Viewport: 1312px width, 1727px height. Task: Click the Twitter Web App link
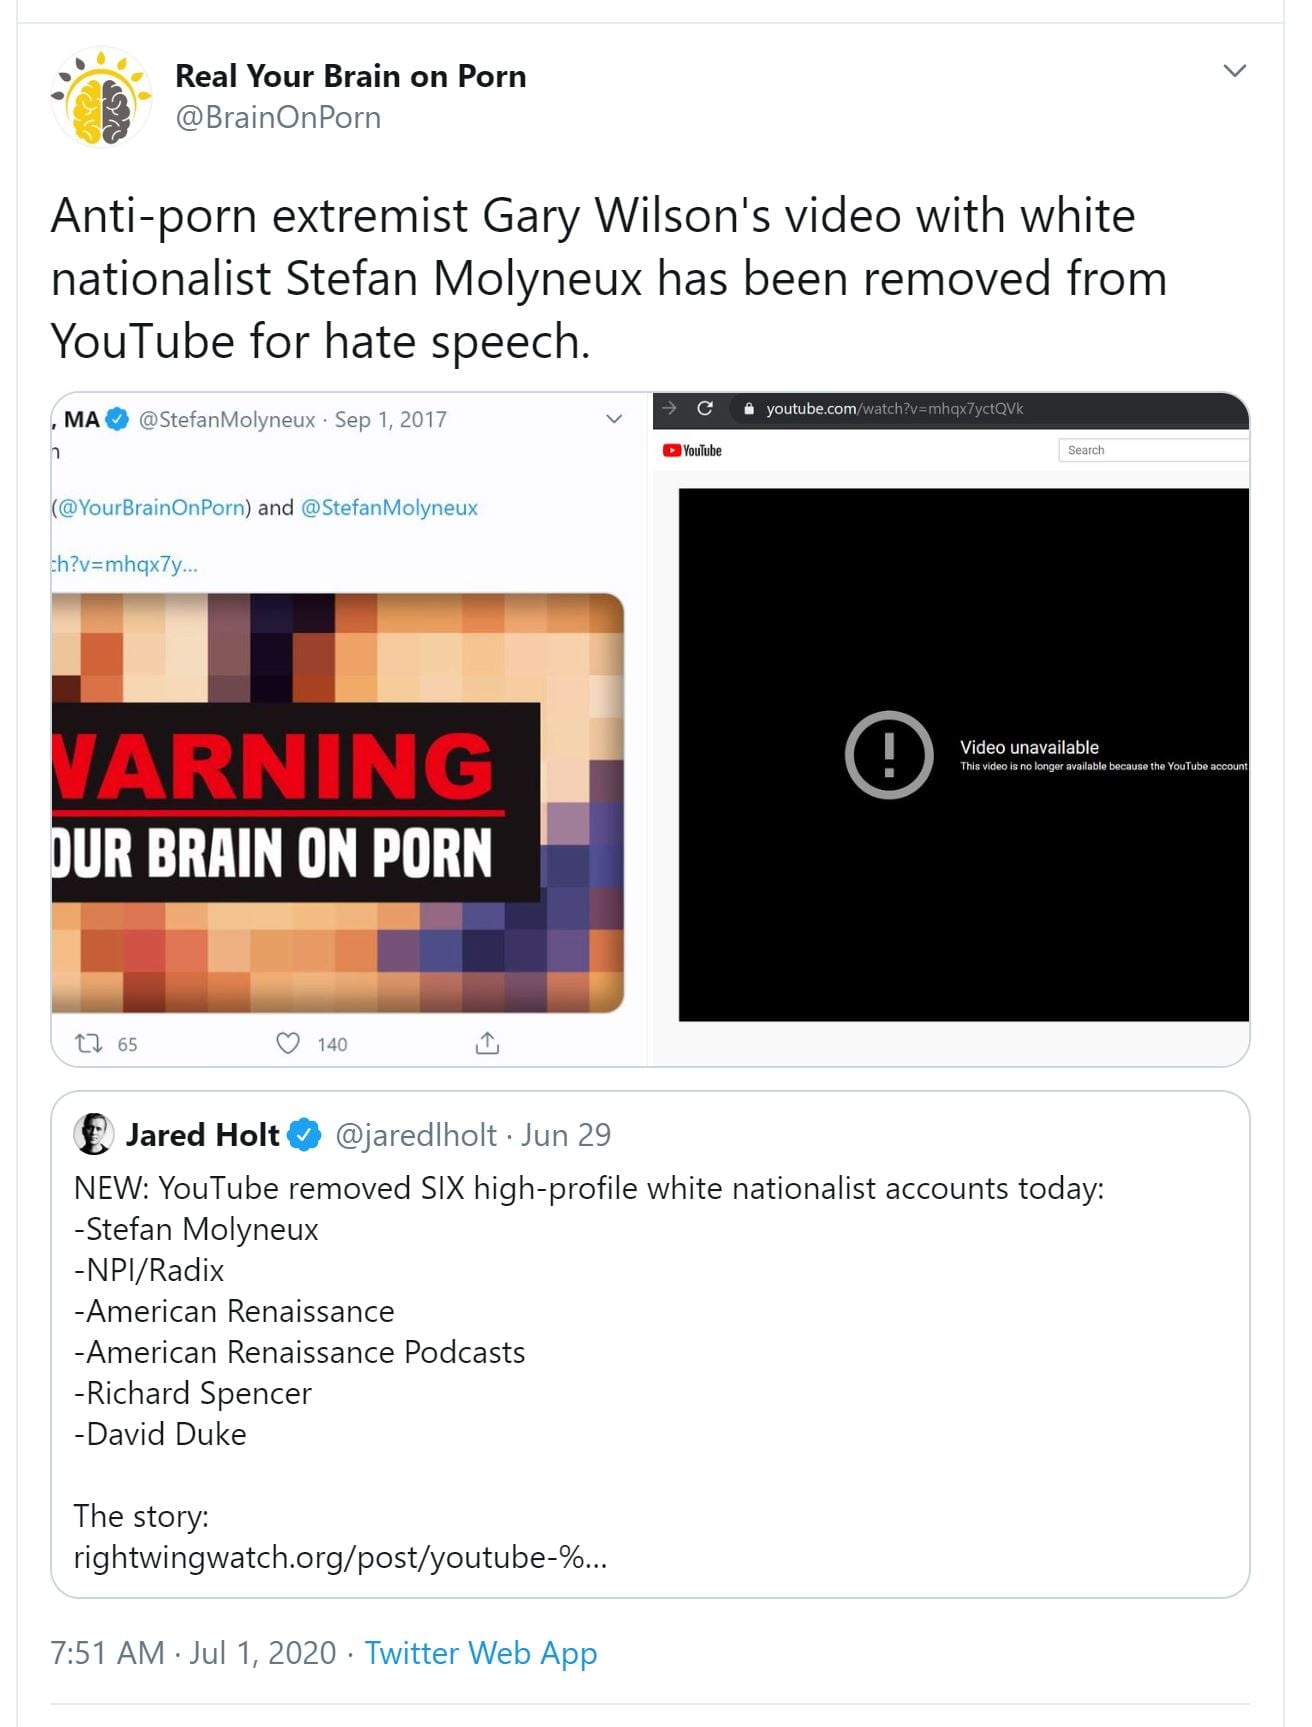pyautogui.click(x=480, y=1653)
